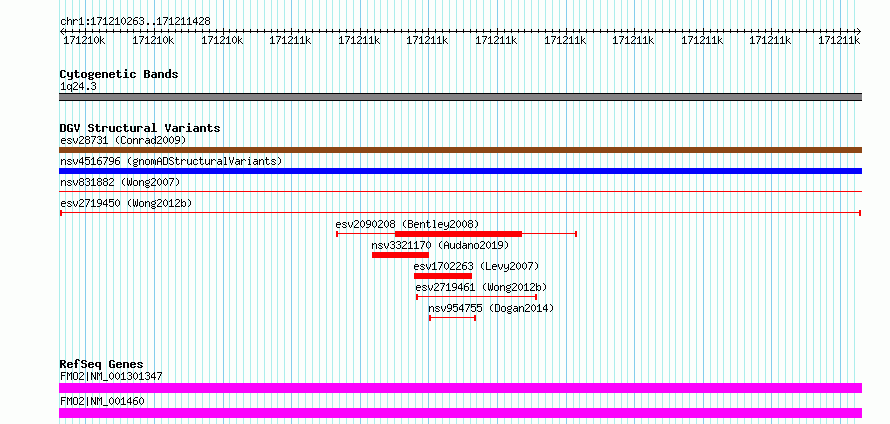890x424 pixels.
Task: Open the nsv4516796 (gnomADStructuralVariants) label
Action: (171, 161)
